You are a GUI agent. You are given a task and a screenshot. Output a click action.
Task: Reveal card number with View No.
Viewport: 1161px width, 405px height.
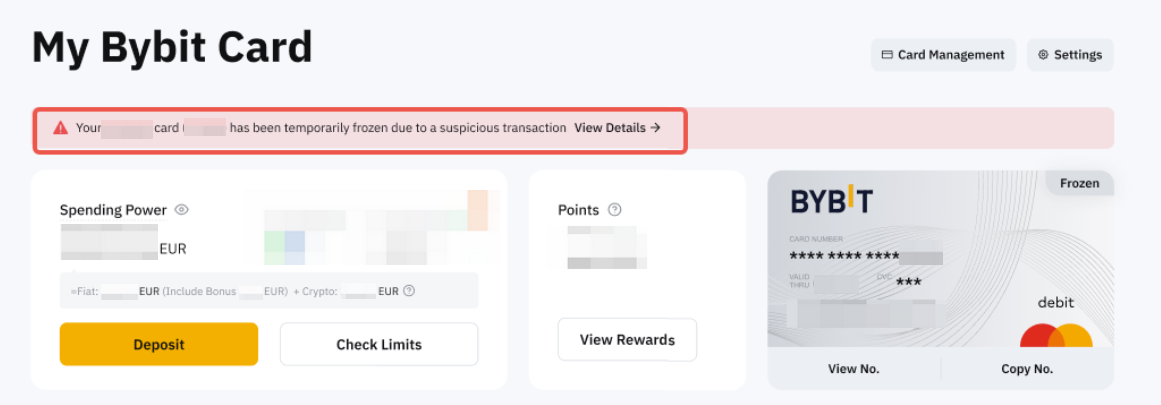pos(854,369)
